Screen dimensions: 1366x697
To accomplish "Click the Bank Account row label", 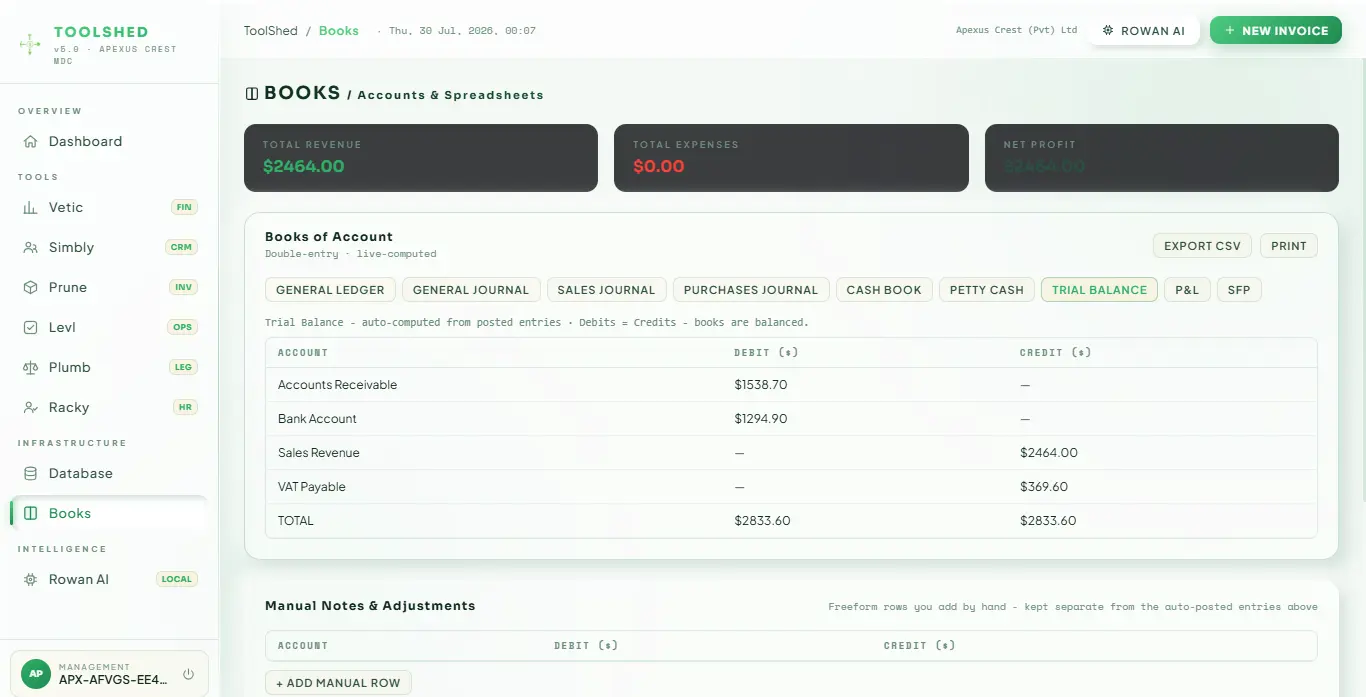I will click(317, 419).
